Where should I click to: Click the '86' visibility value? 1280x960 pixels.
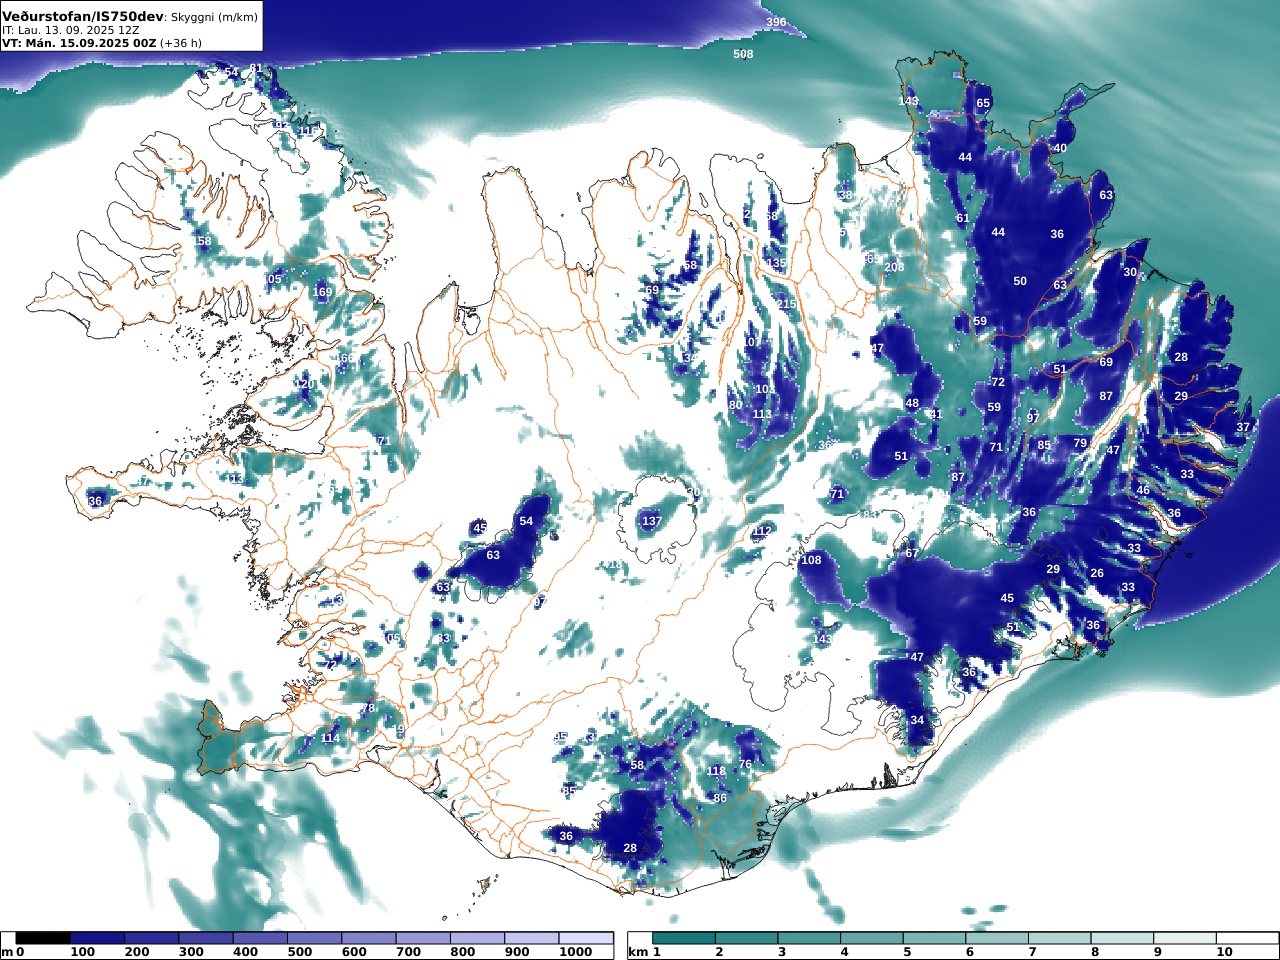tap(720, 798)
